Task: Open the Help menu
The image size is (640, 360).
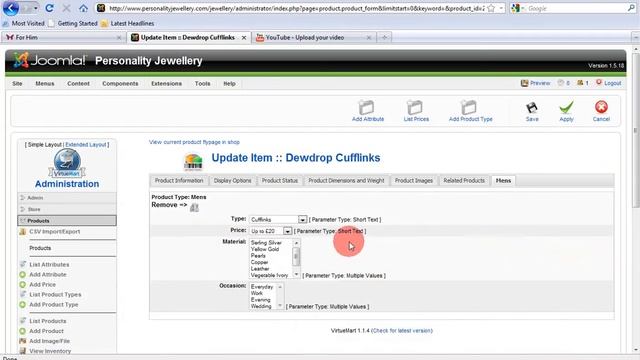Action: [229, 83]
